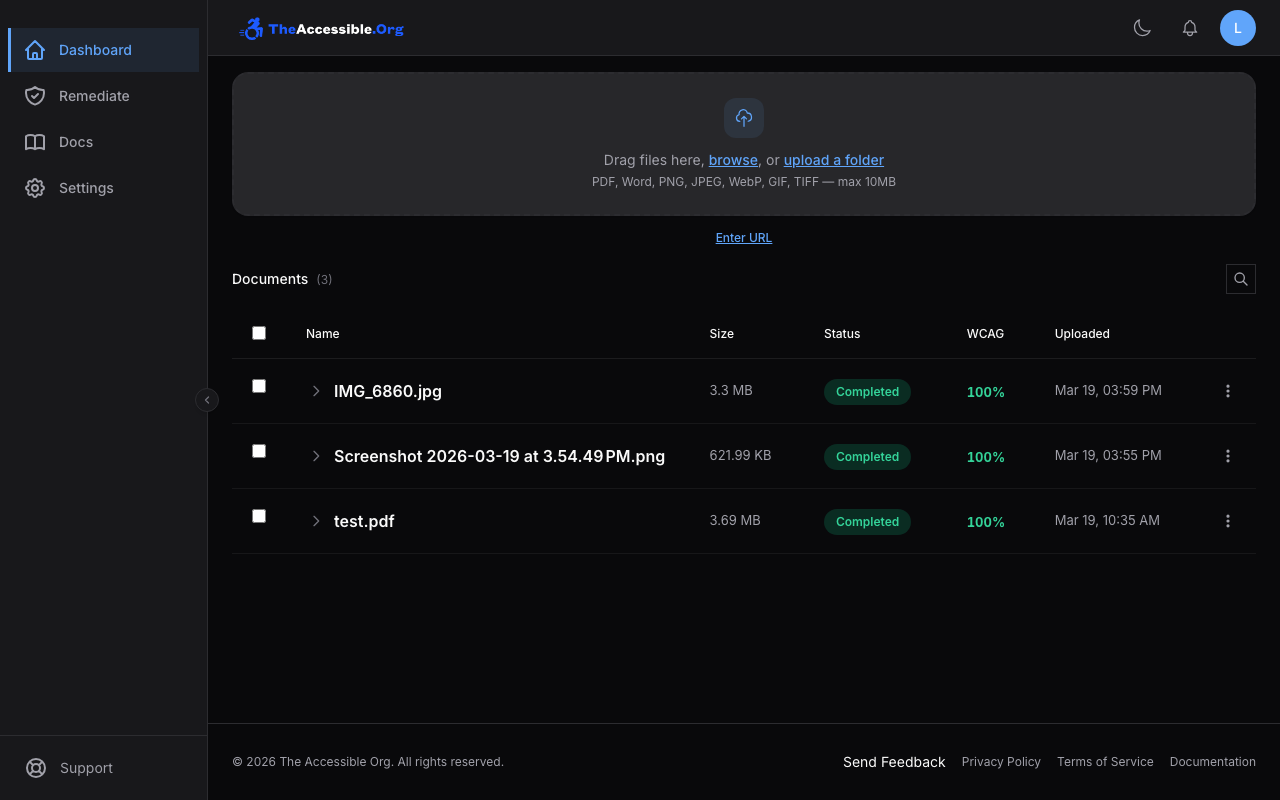
Task: Click the browse upload link
Action: (x=733, y=160)
